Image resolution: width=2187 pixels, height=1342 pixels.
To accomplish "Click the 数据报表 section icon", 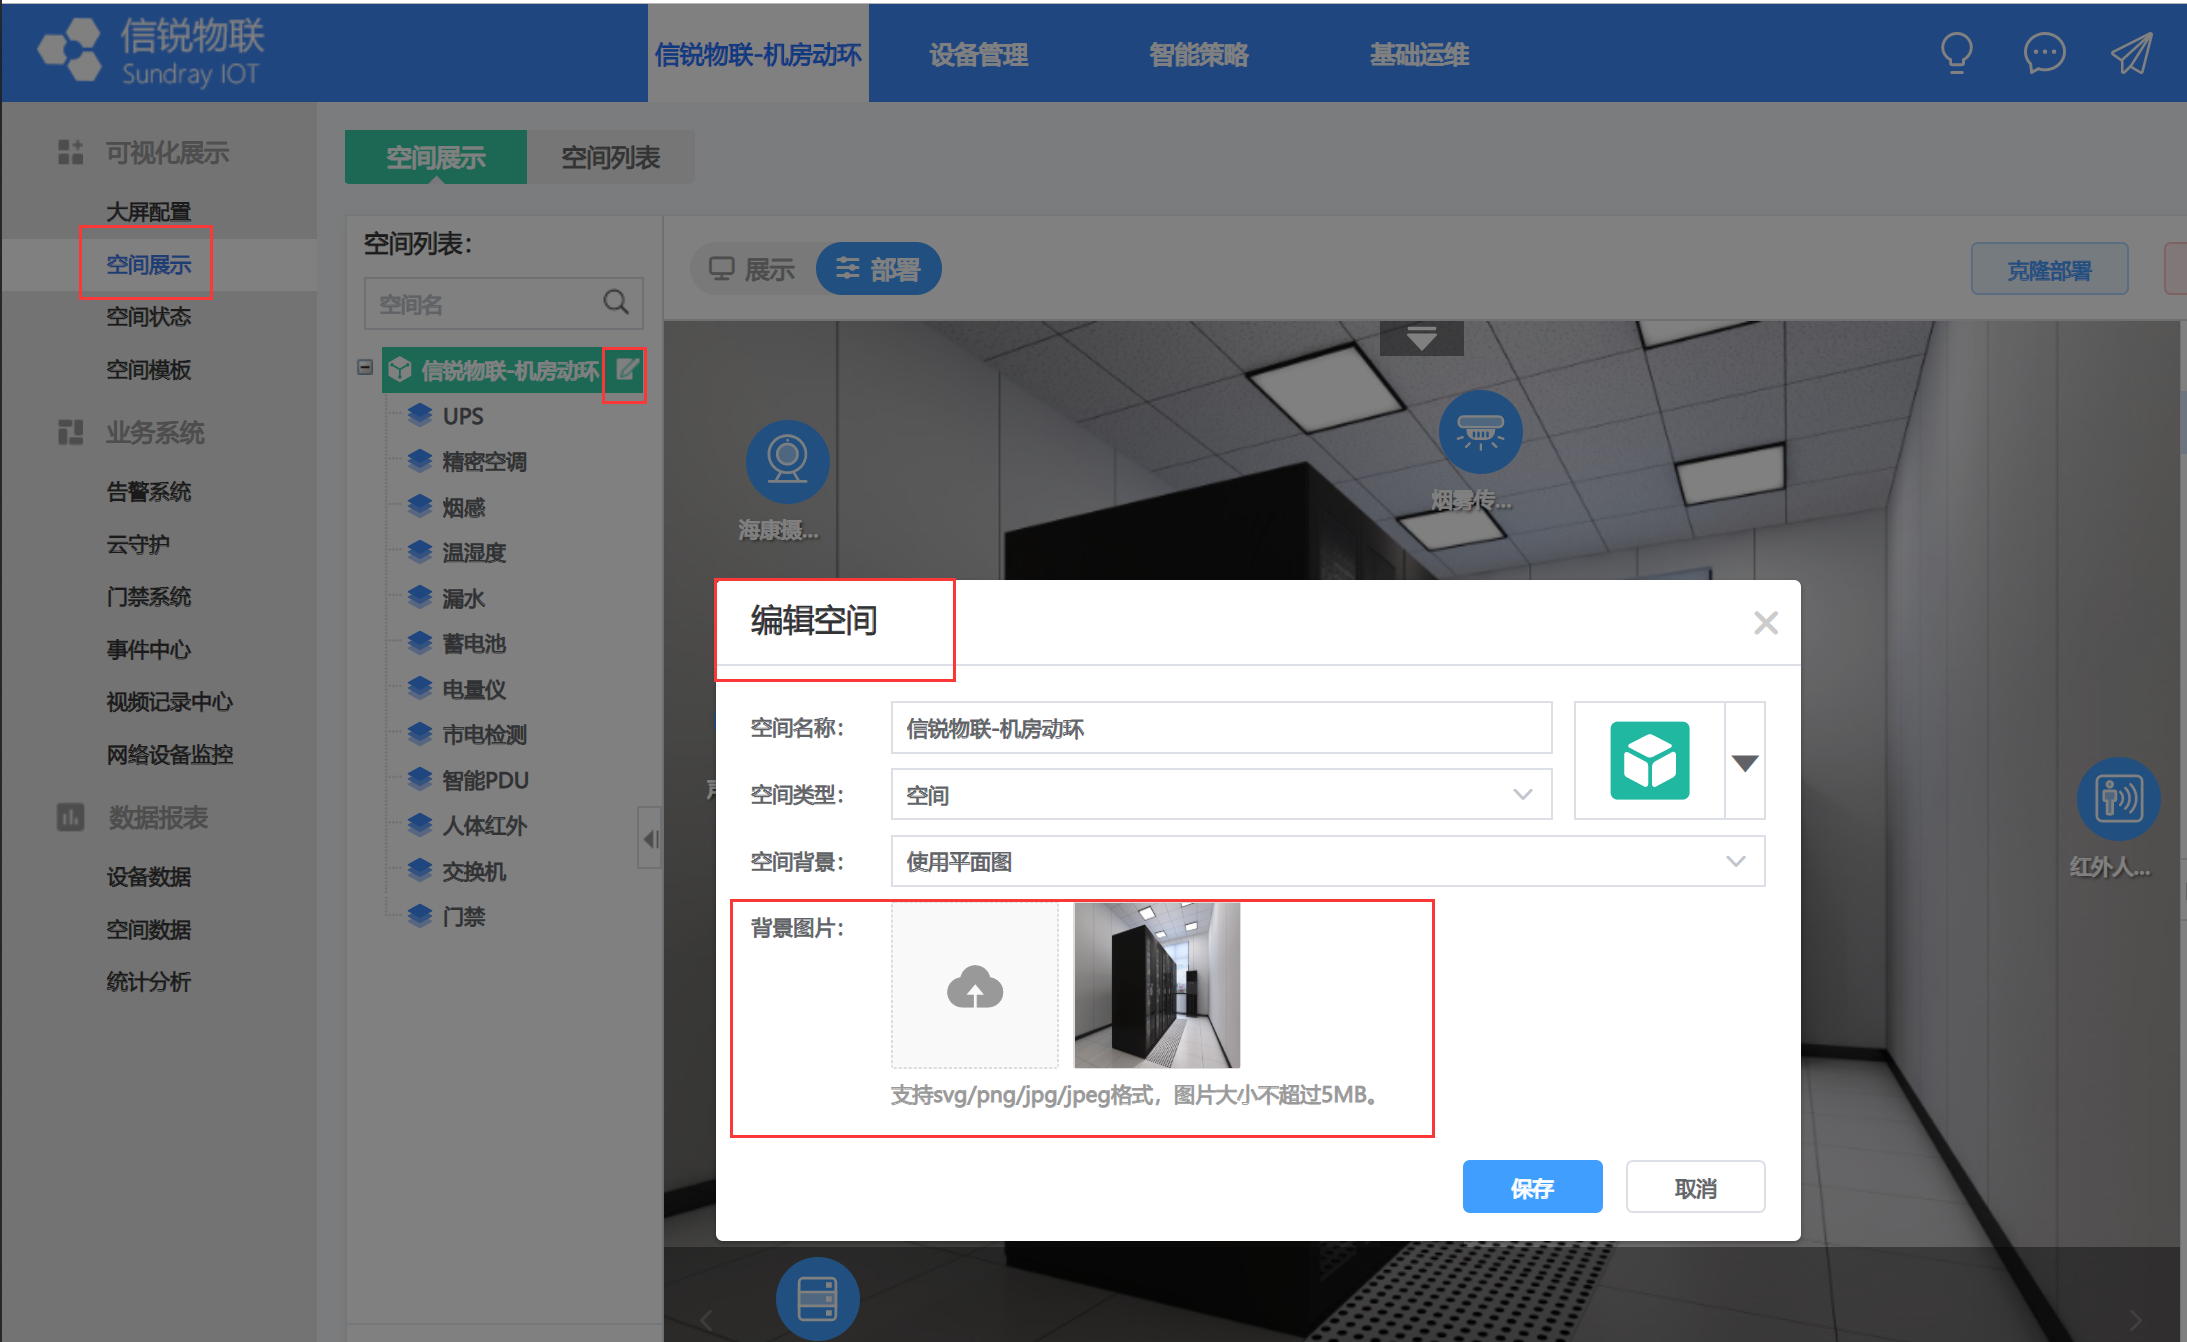I will [x=70, y=817].
